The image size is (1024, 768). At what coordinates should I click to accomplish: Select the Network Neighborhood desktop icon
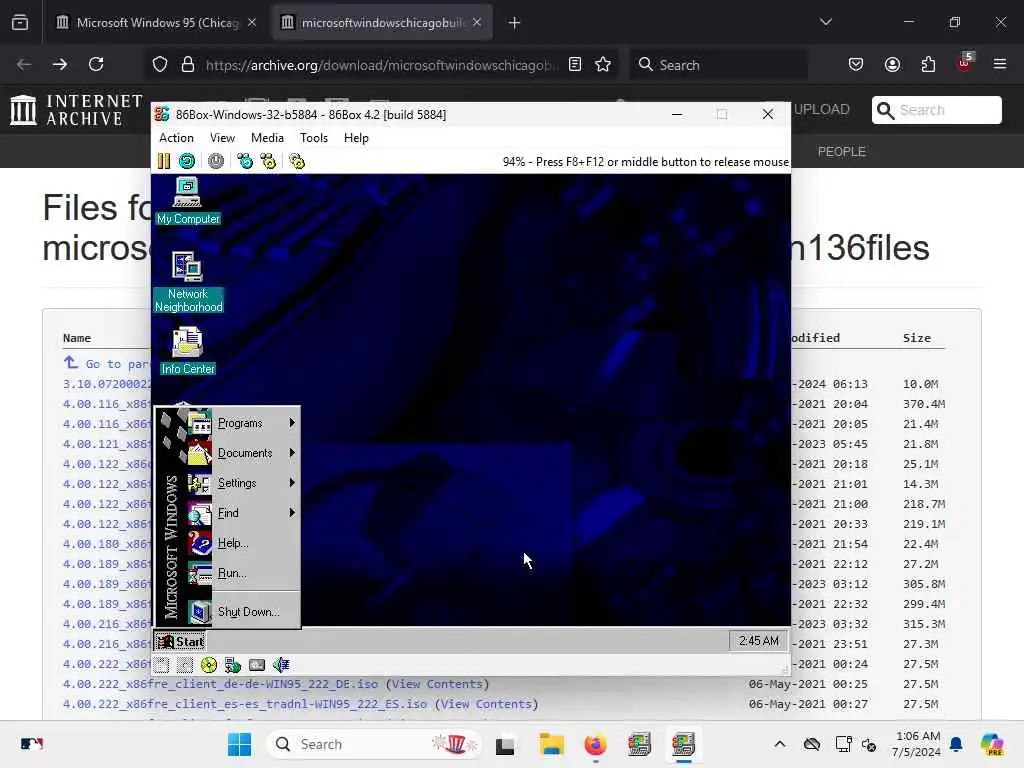coord(188,282)
